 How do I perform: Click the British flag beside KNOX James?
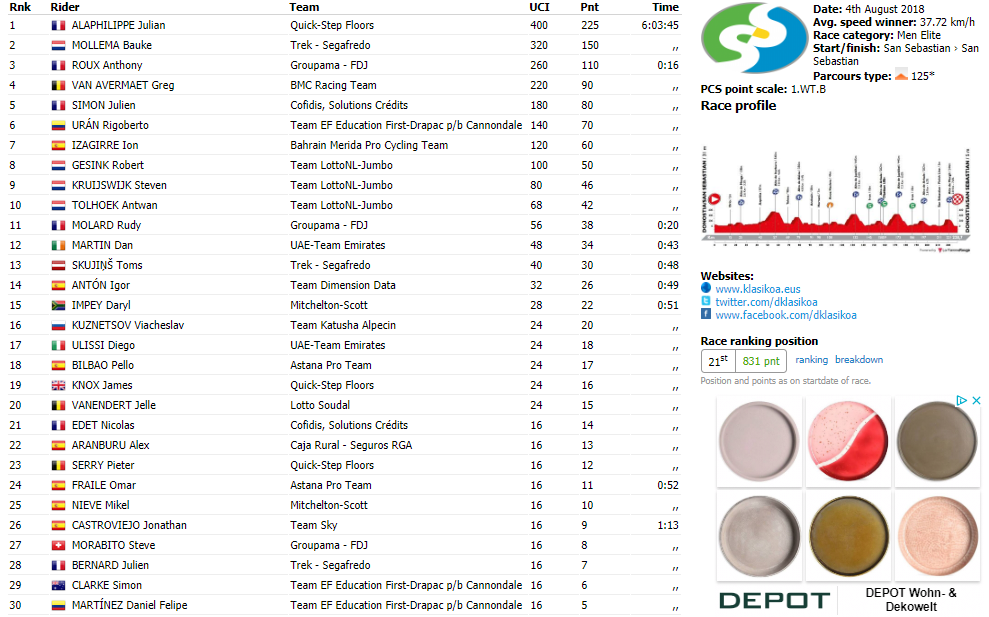pyautogui.click(x=58, y=385)
